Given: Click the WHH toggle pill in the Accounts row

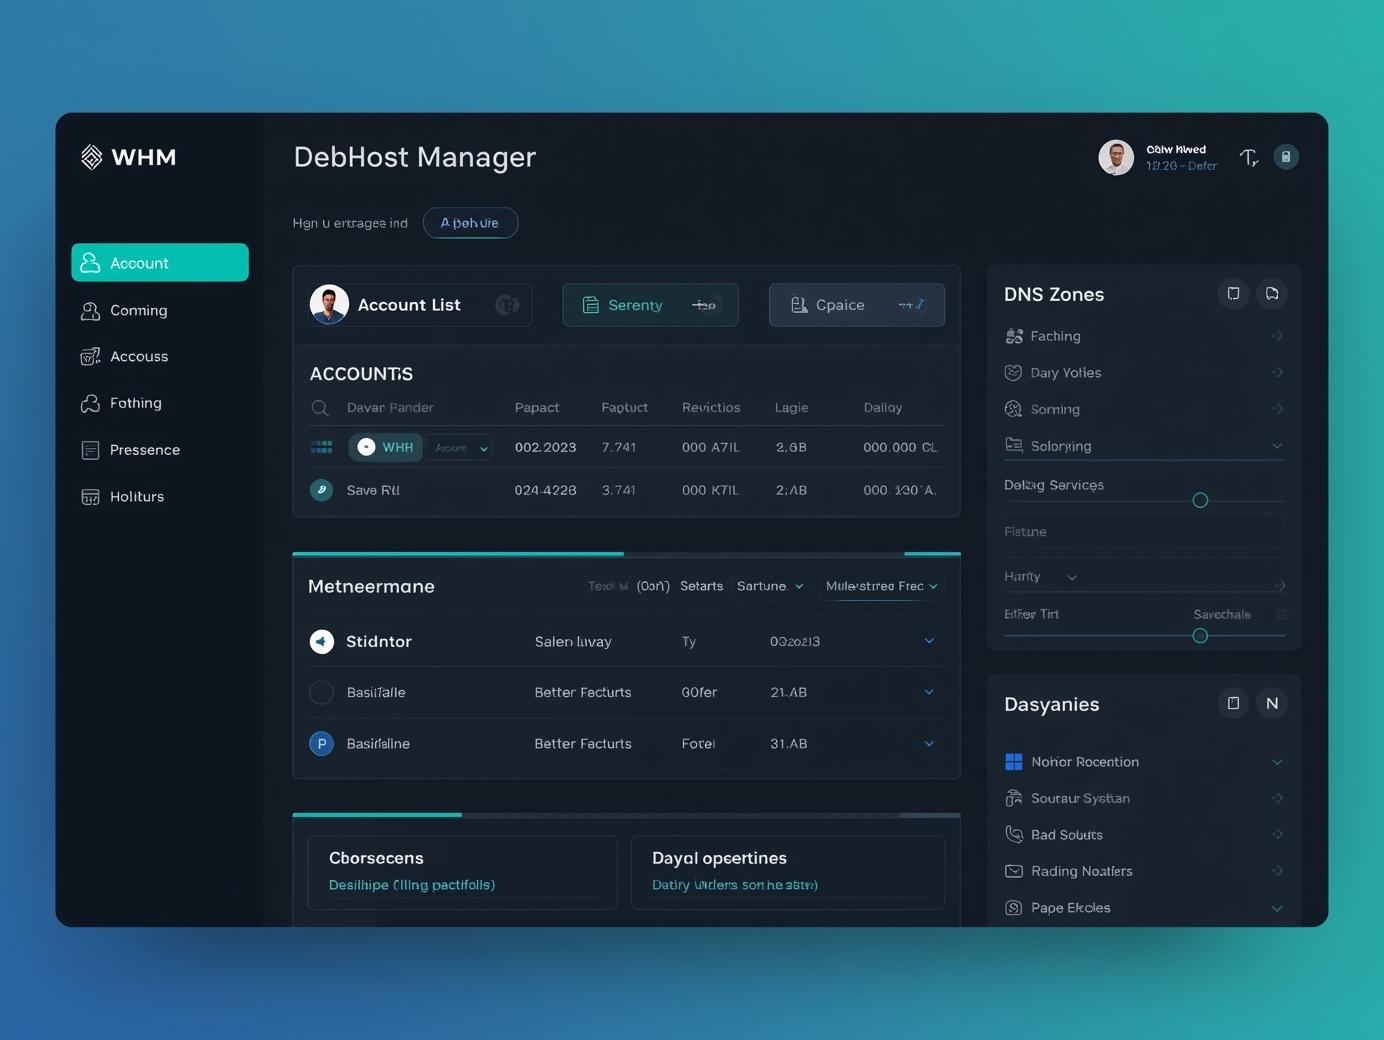Looking at the screenshot, I should pos(385,447).
